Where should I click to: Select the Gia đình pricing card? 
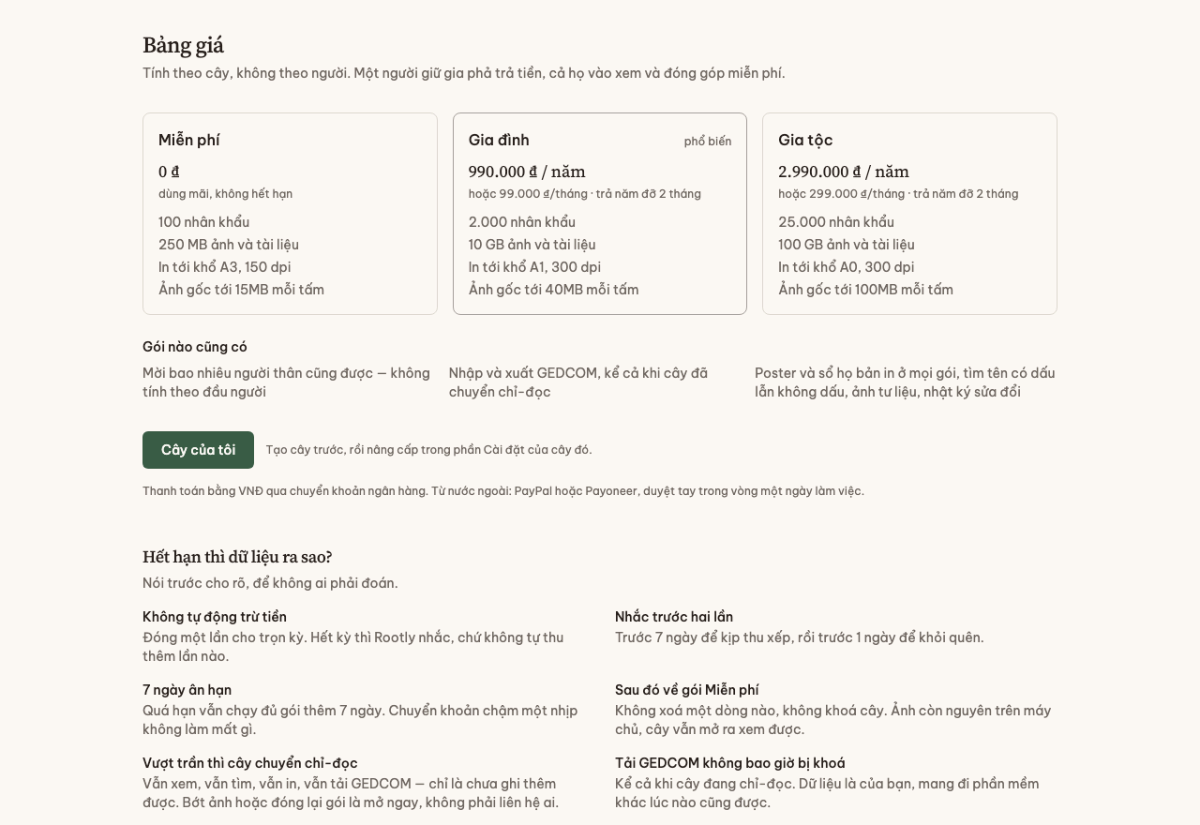point(600,214)
